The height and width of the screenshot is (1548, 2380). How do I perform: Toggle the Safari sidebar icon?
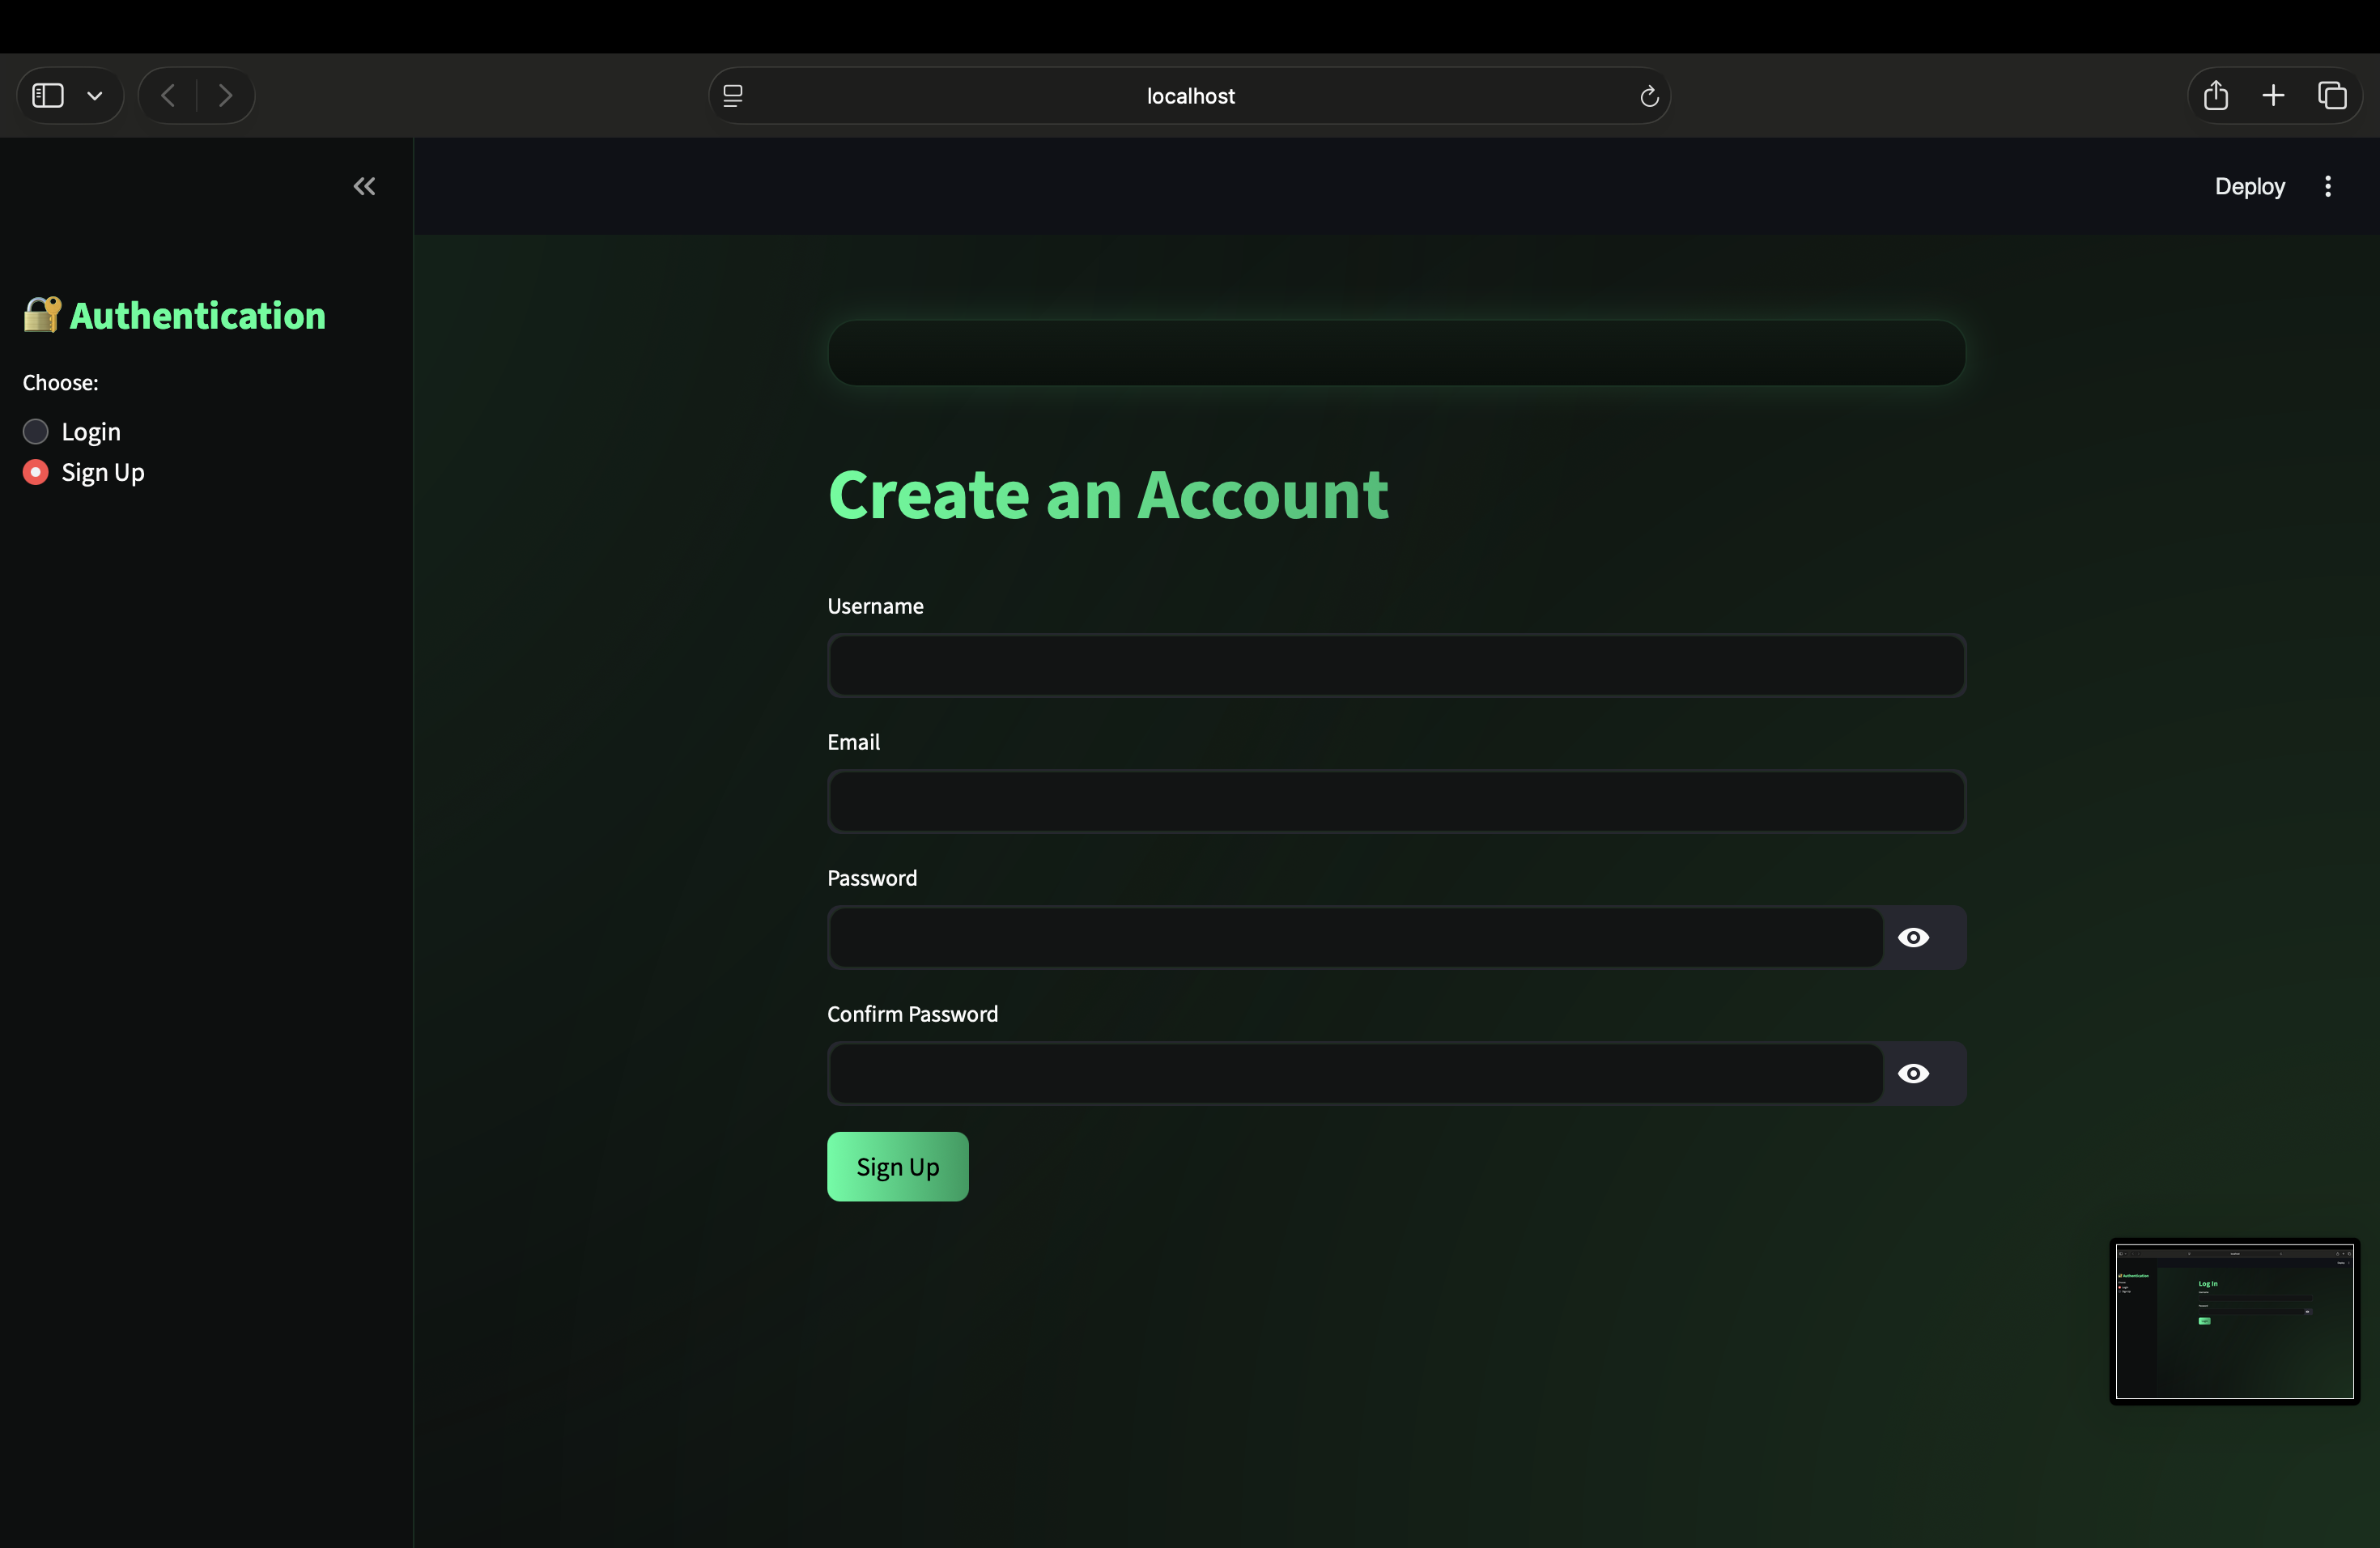(x=48, y=96)
